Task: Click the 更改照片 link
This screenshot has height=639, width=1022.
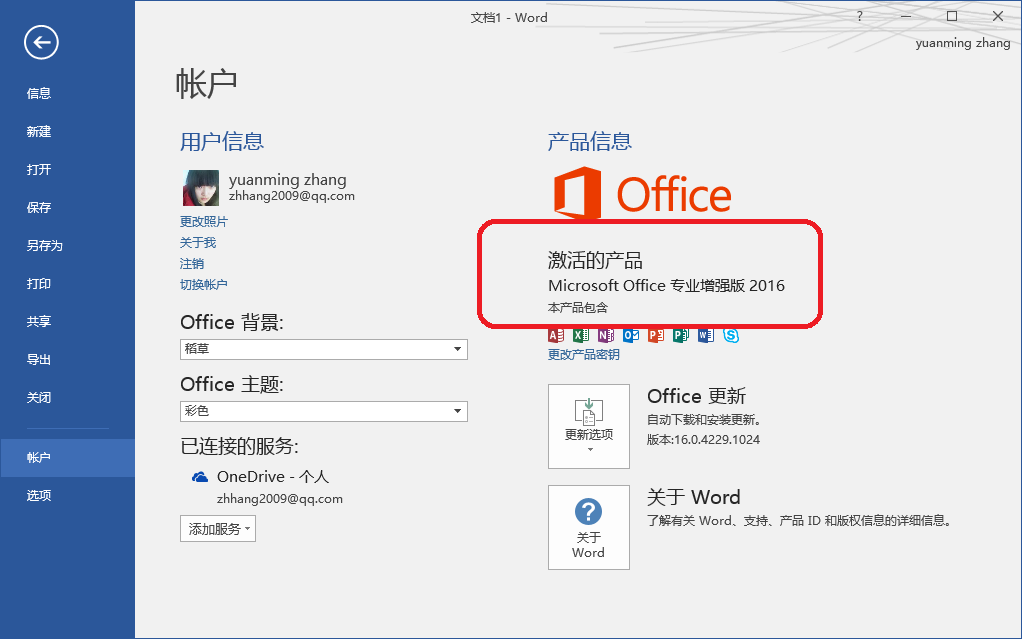Action: (x=204, y=222)
